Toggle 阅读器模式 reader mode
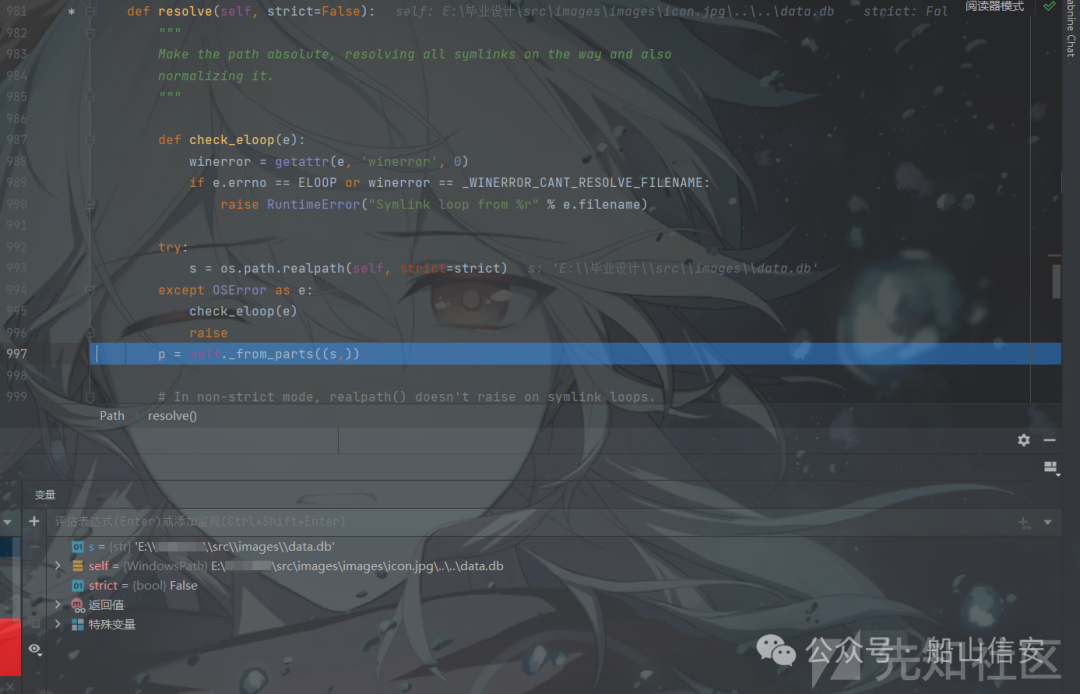 point(995,6)
